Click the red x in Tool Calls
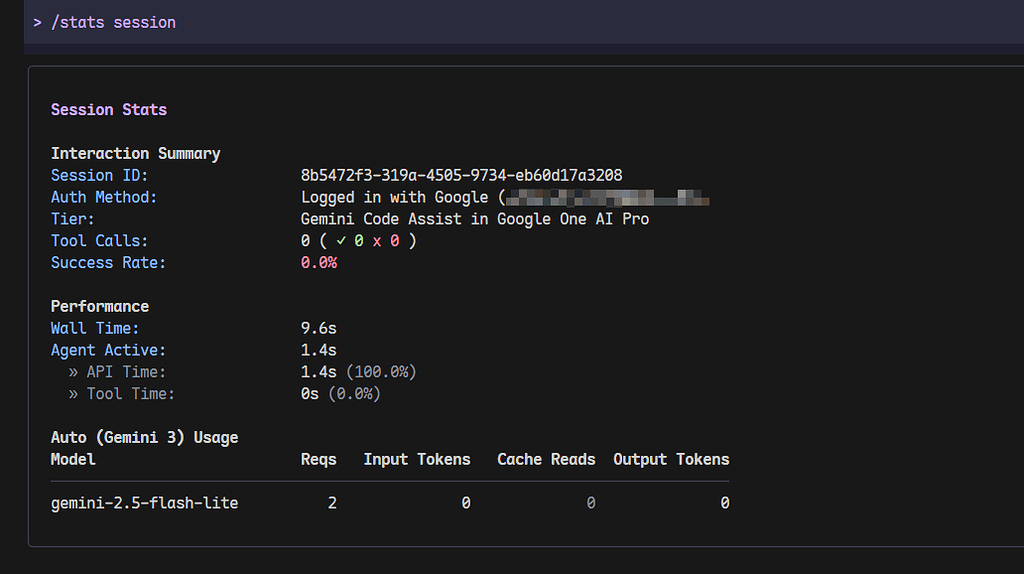Image resolution: width=1024 pixels, height=574 pixels. pos(377,242)
